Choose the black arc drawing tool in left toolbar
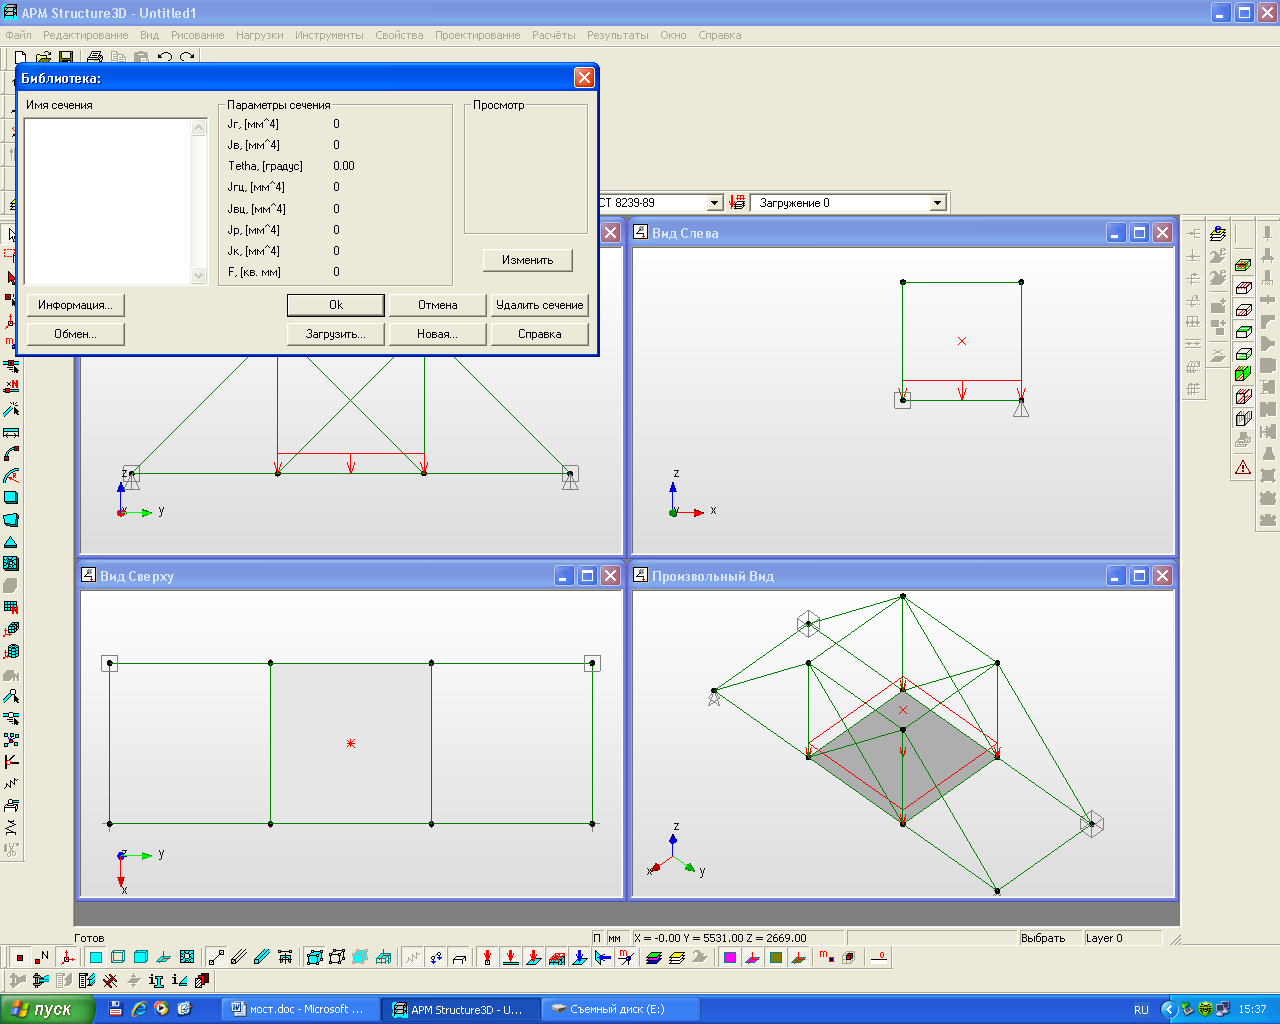Screen dimensions: 1280x1024 click(x=11, y=453)
